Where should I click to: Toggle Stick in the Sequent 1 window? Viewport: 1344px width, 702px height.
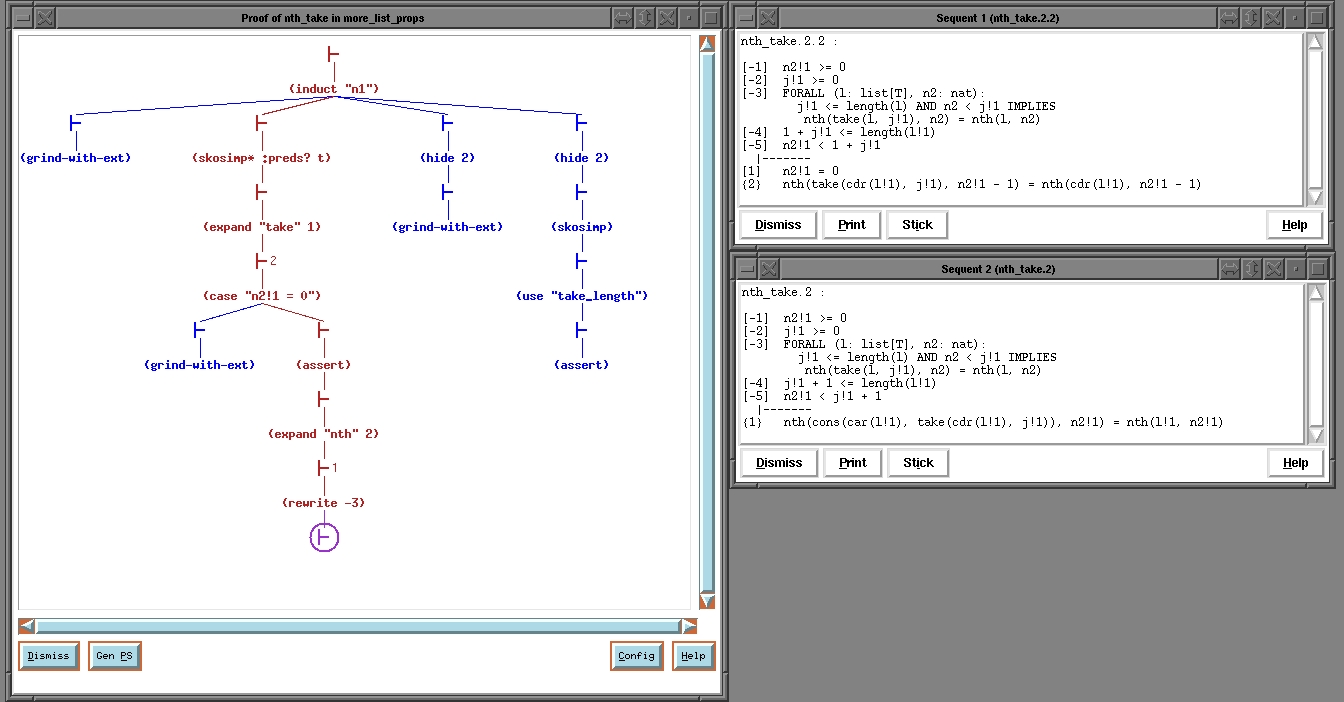[916, 225]
